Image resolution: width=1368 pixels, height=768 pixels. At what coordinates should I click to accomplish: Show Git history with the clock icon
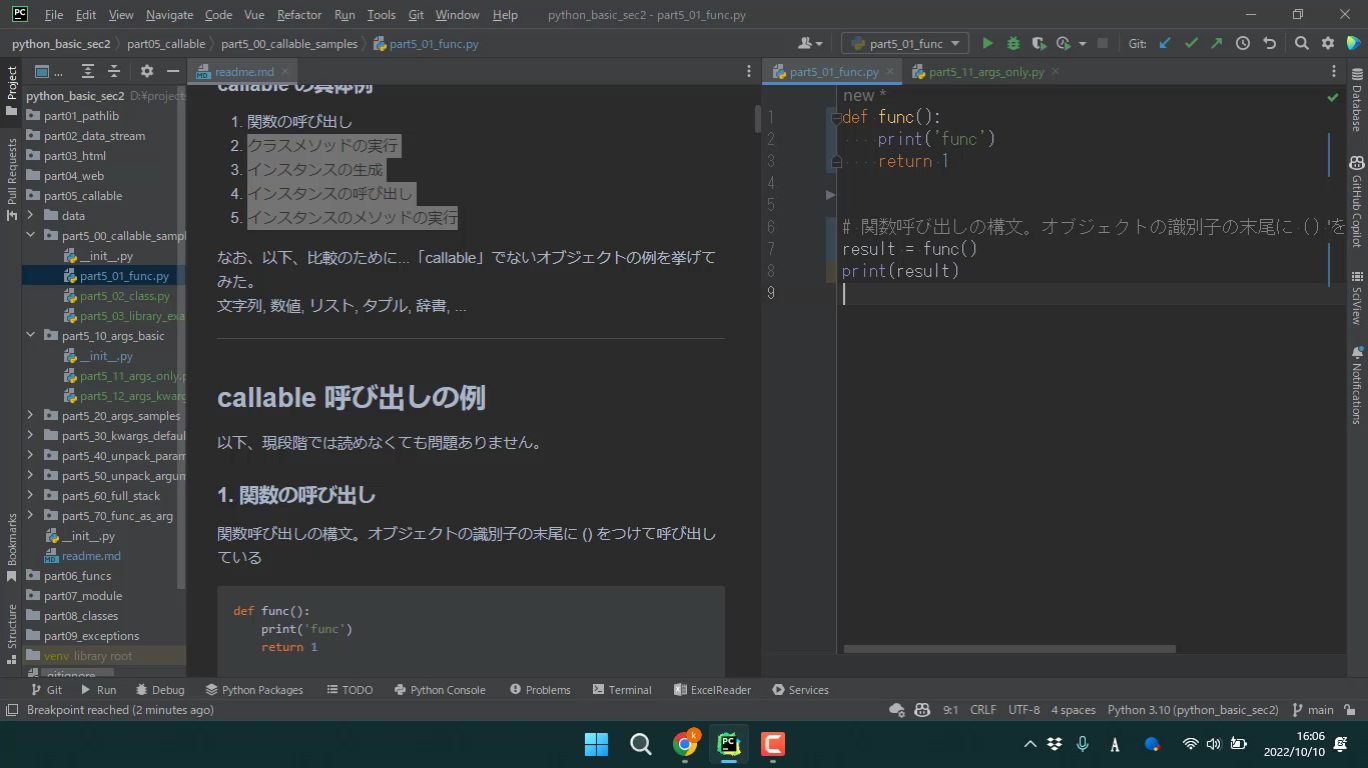(1242, 43)
